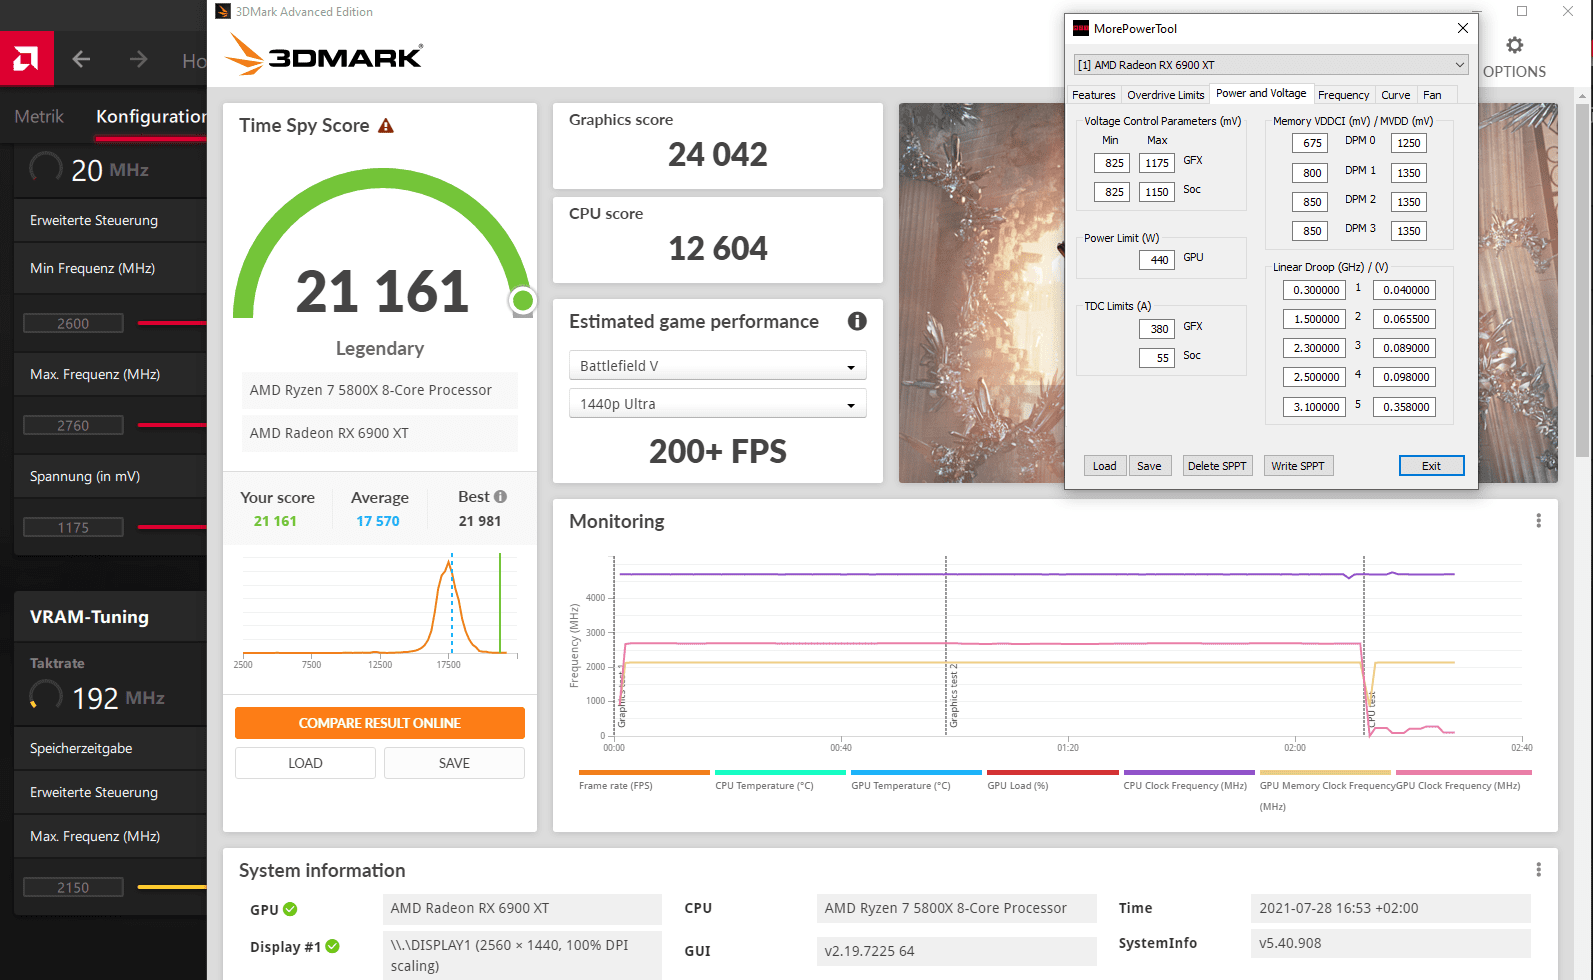Select the Power and Voltage tab
This screenshot has height=980, width=1593.
[1260, 93]
